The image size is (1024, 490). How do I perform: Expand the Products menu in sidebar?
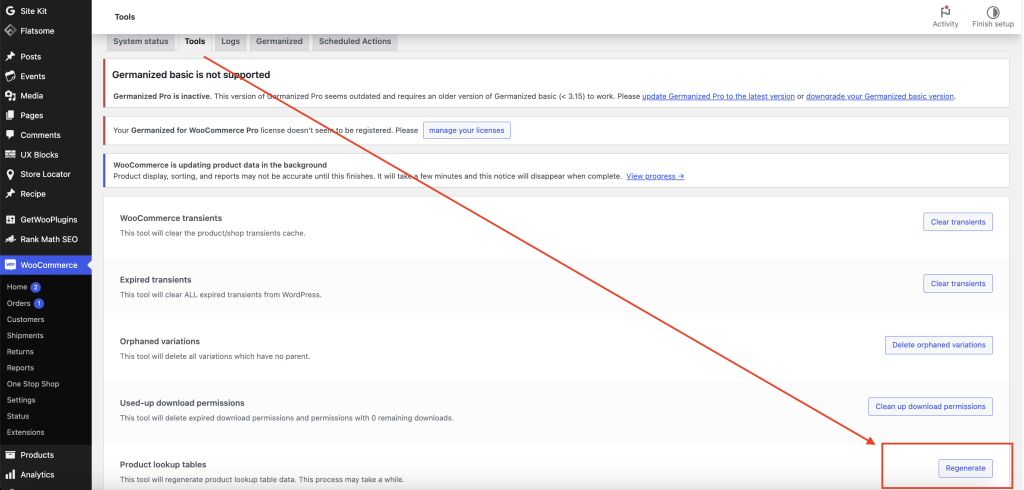click(x=37, y=455)
